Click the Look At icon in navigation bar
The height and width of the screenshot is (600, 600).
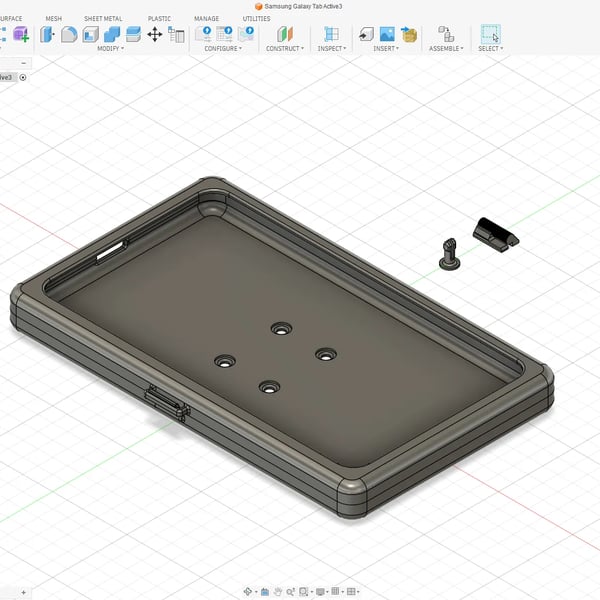click(265, 592)
